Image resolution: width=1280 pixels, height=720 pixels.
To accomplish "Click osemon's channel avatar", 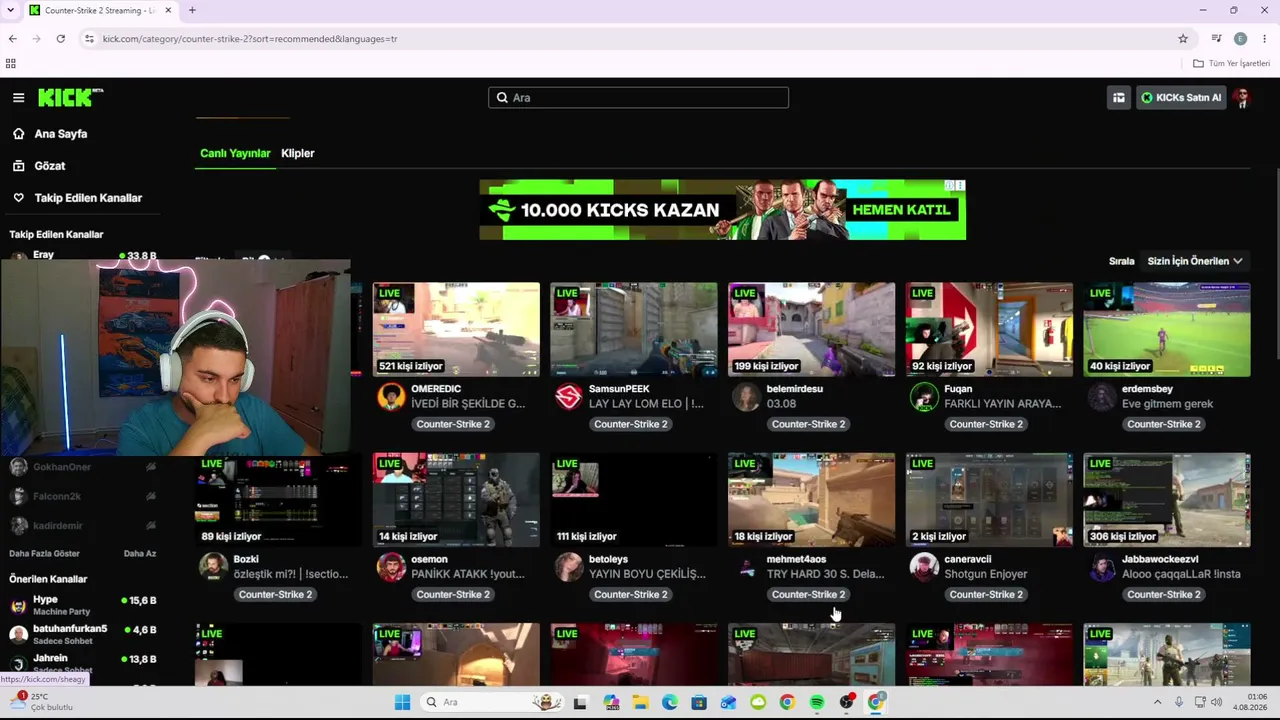I will pyautogui.click(x=391, y=567).
